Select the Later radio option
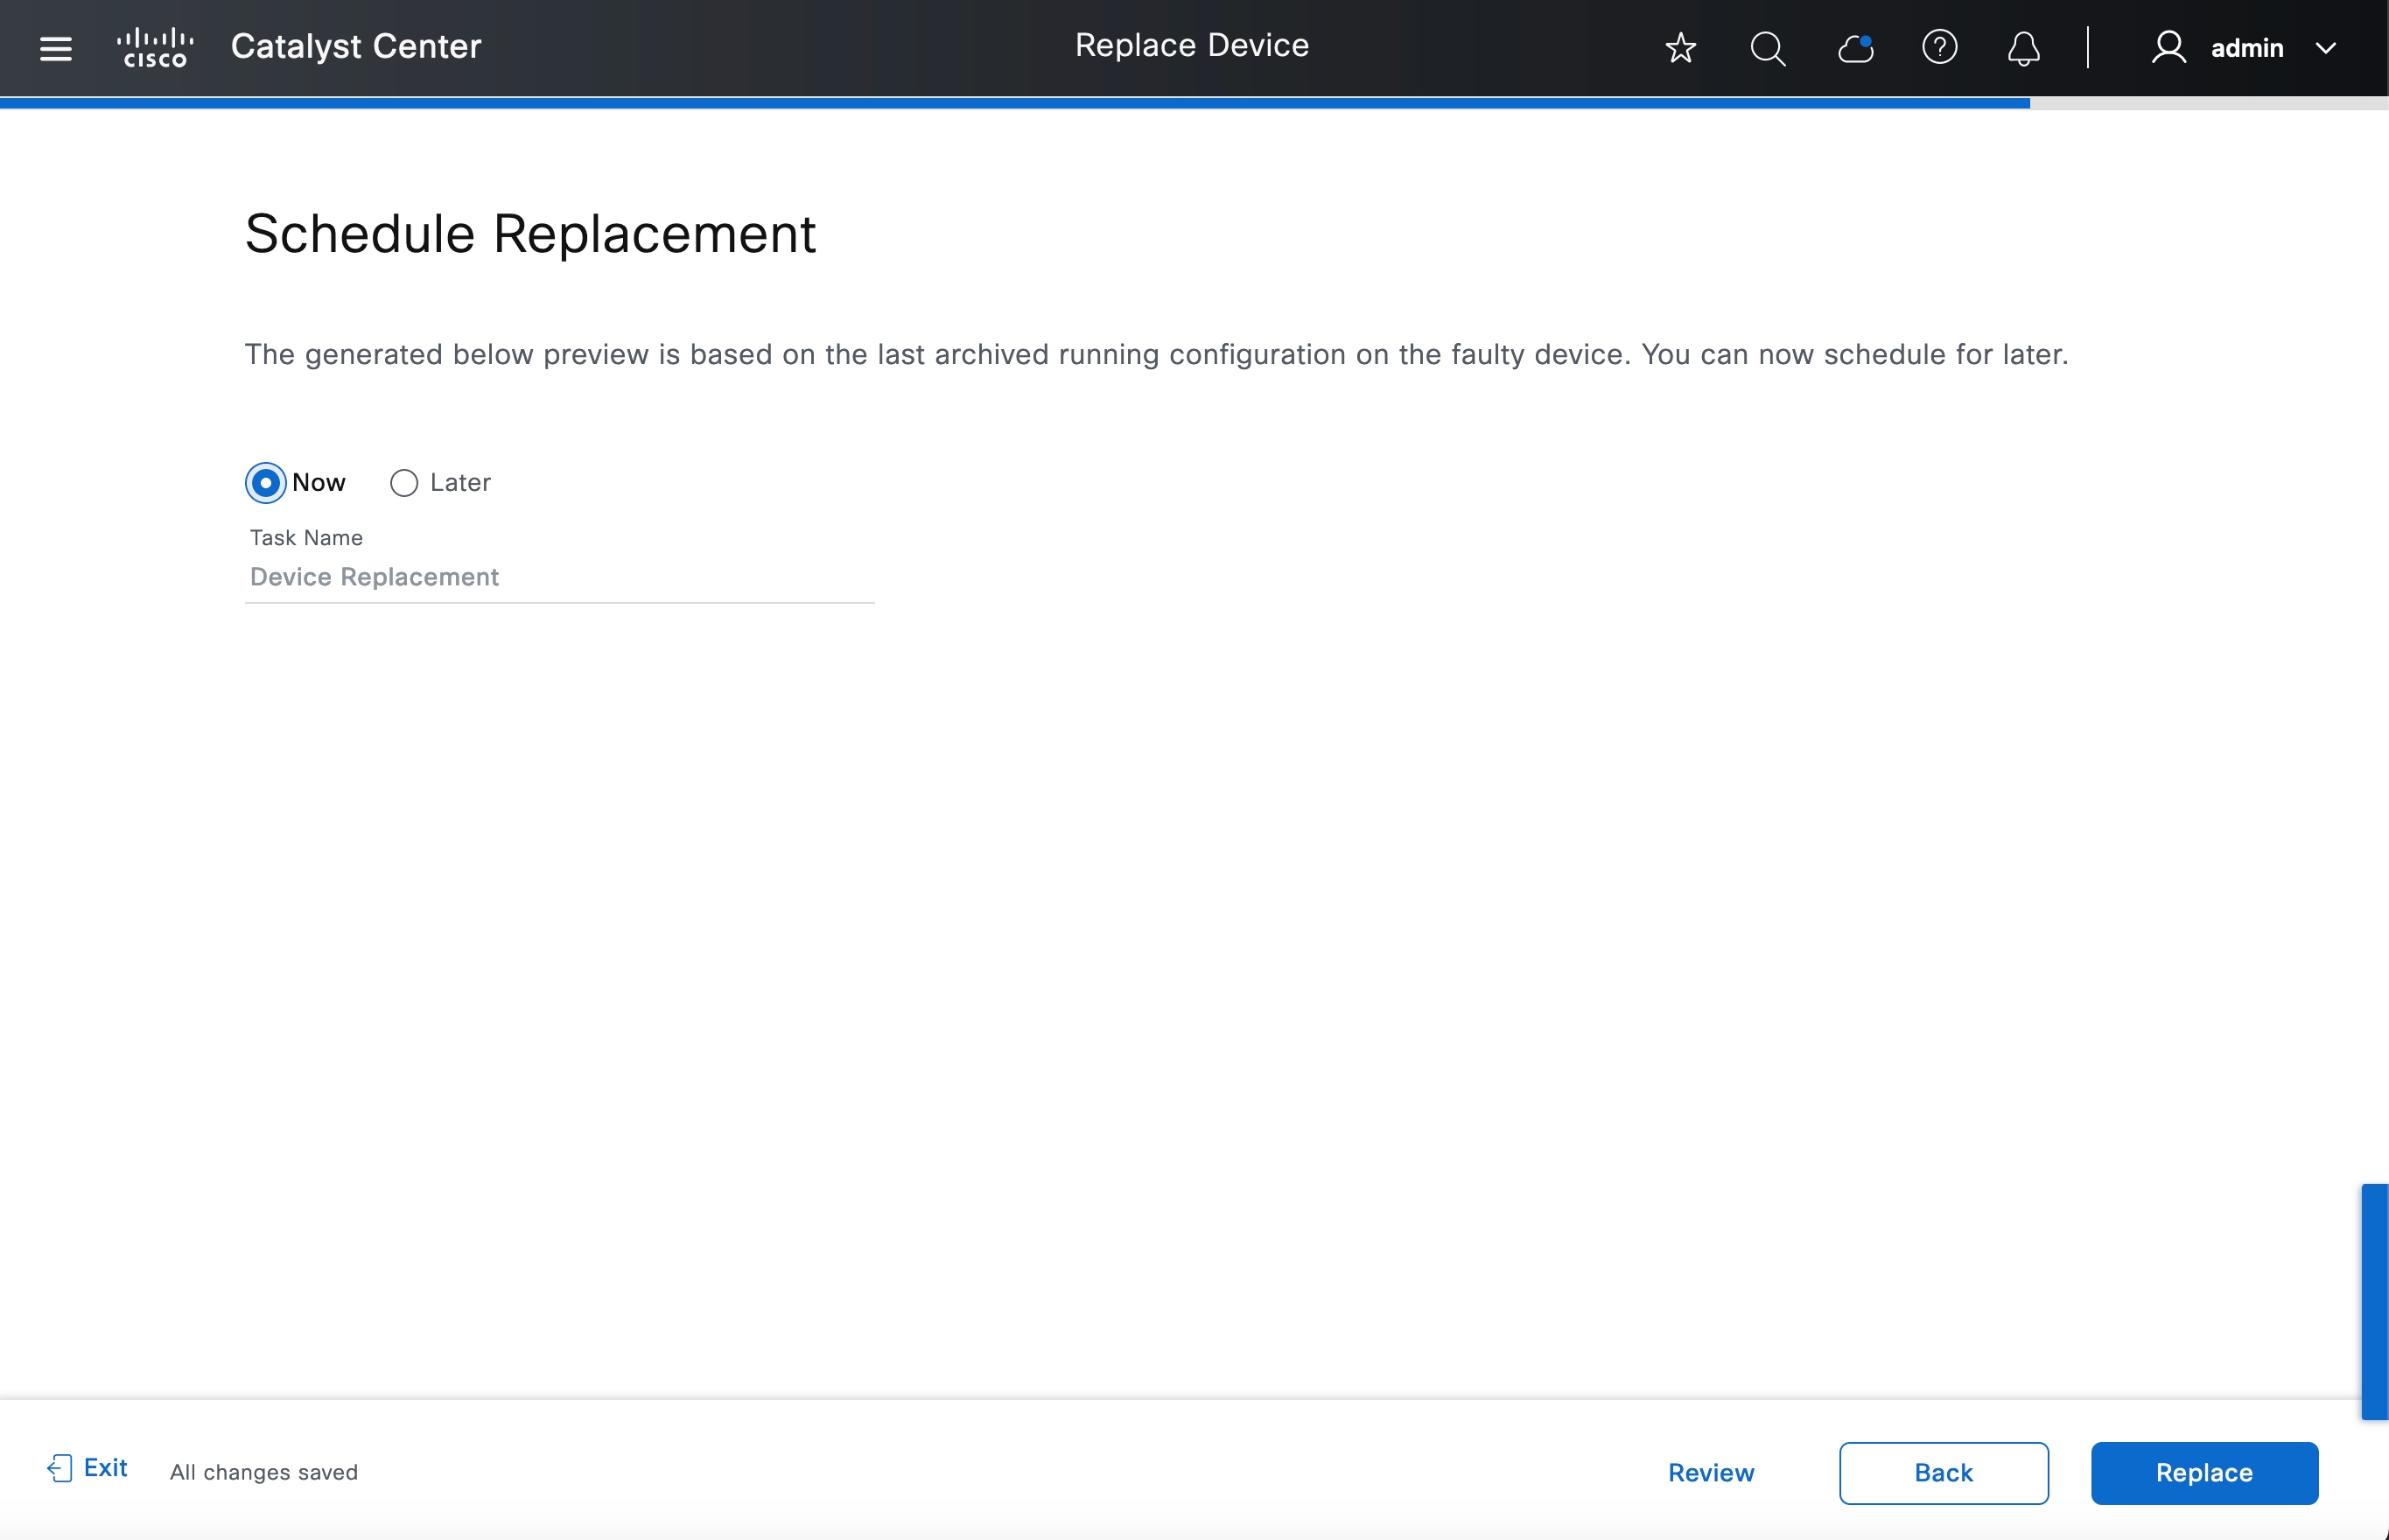 pos(404,483)
